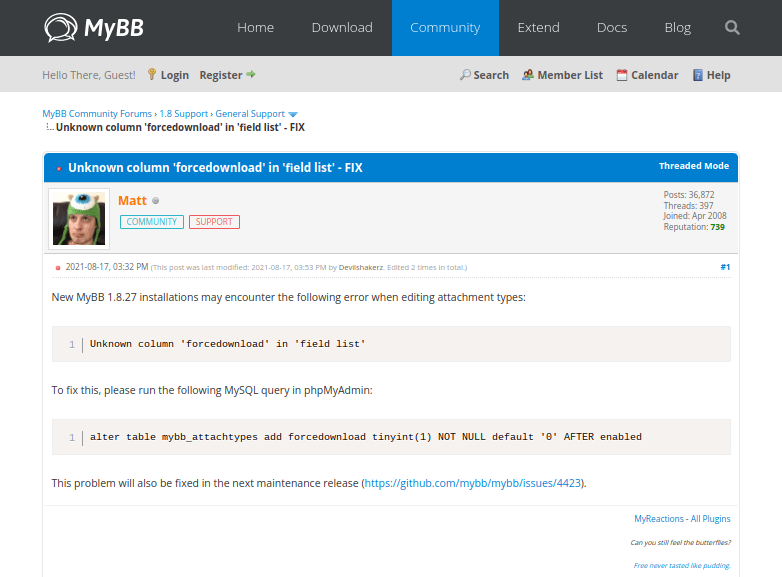This screenshot has width=782, height=577.
Task: Open Matt's user profile name
Action: 132,200
